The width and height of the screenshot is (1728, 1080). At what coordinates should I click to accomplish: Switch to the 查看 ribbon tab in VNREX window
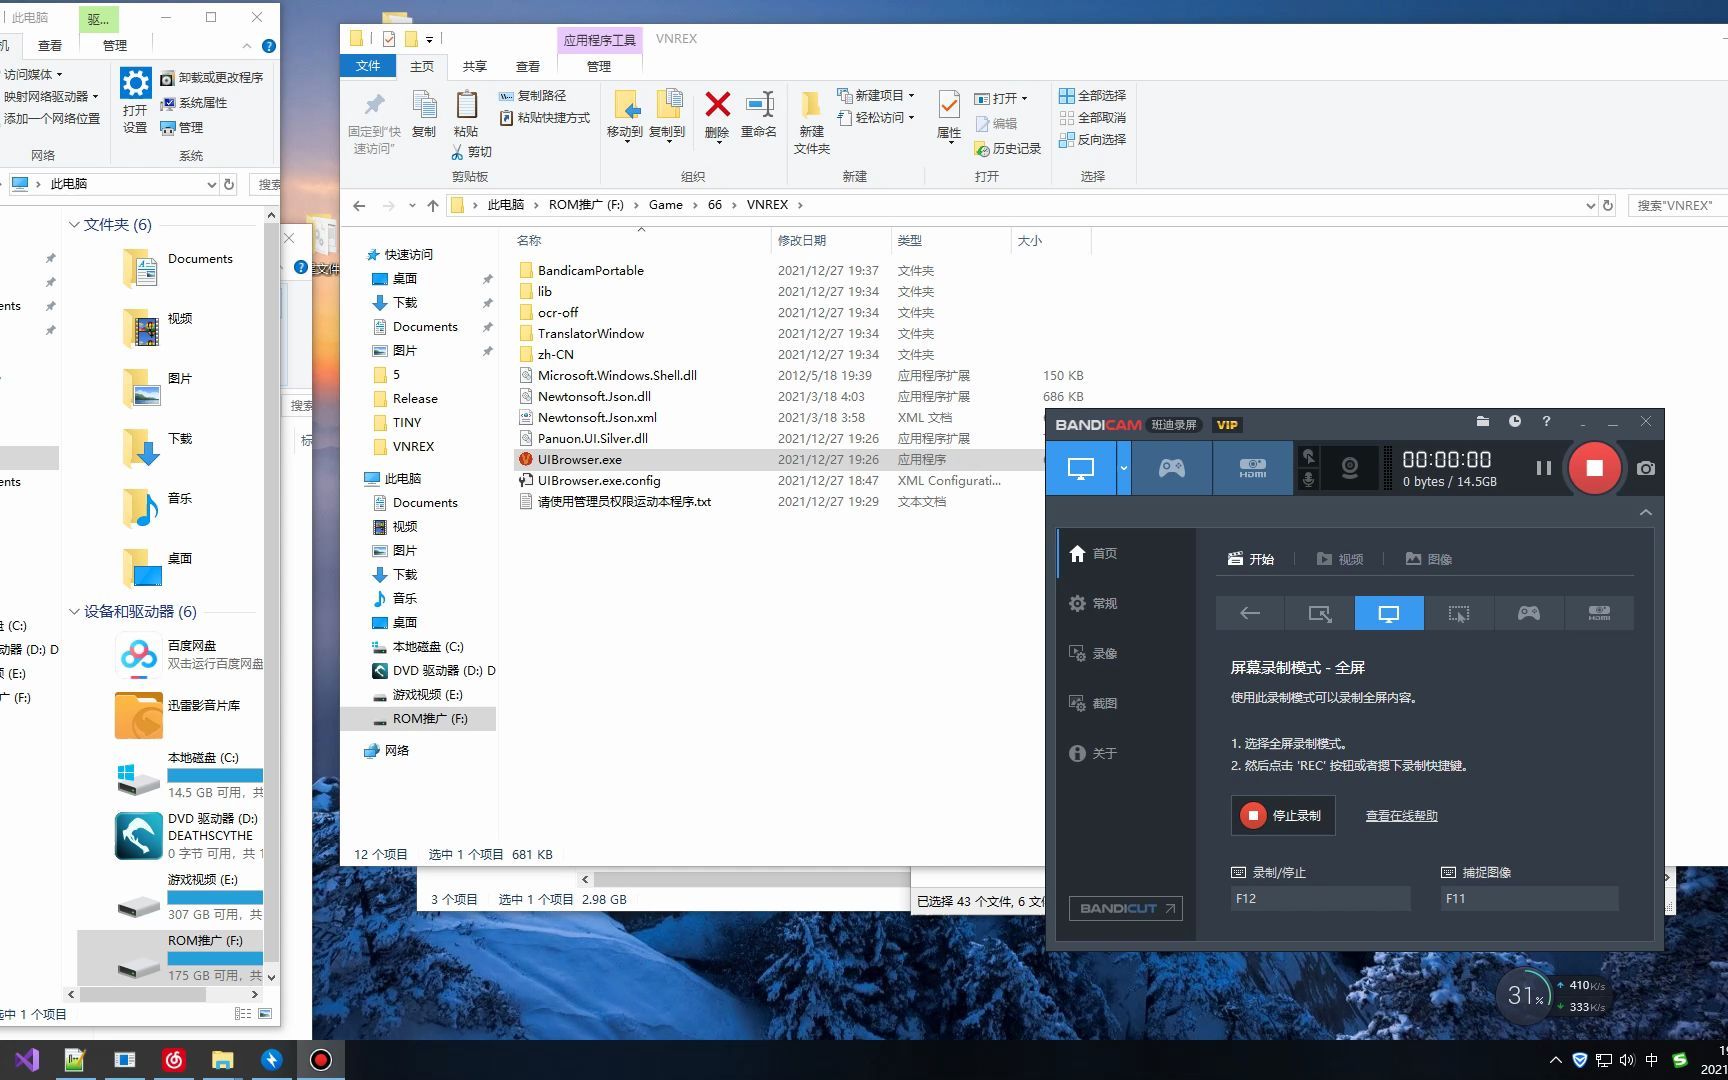tap(528, 66)
